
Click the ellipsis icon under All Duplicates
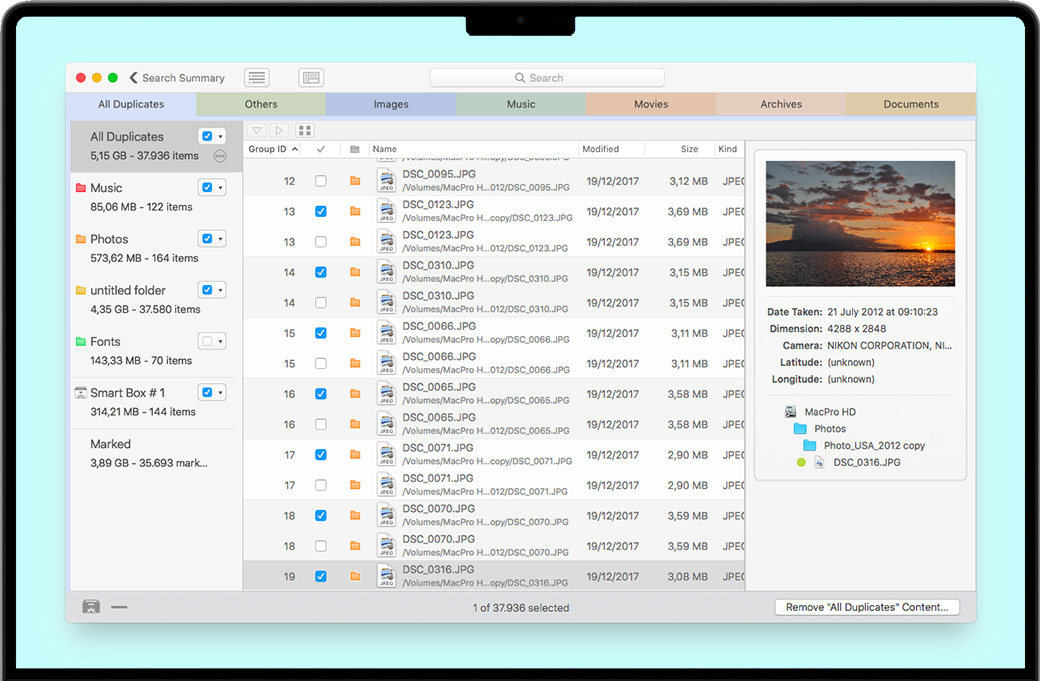[x=220, y=156]
